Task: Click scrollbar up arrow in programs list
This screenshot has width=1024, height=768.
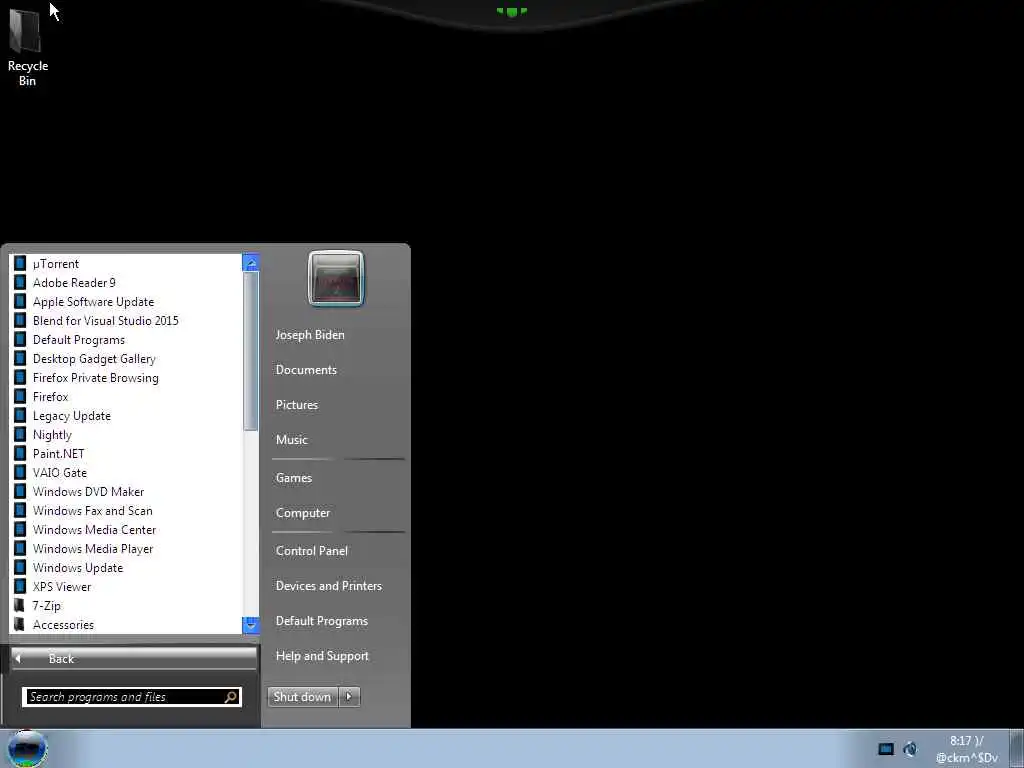Action: [251, 263]
